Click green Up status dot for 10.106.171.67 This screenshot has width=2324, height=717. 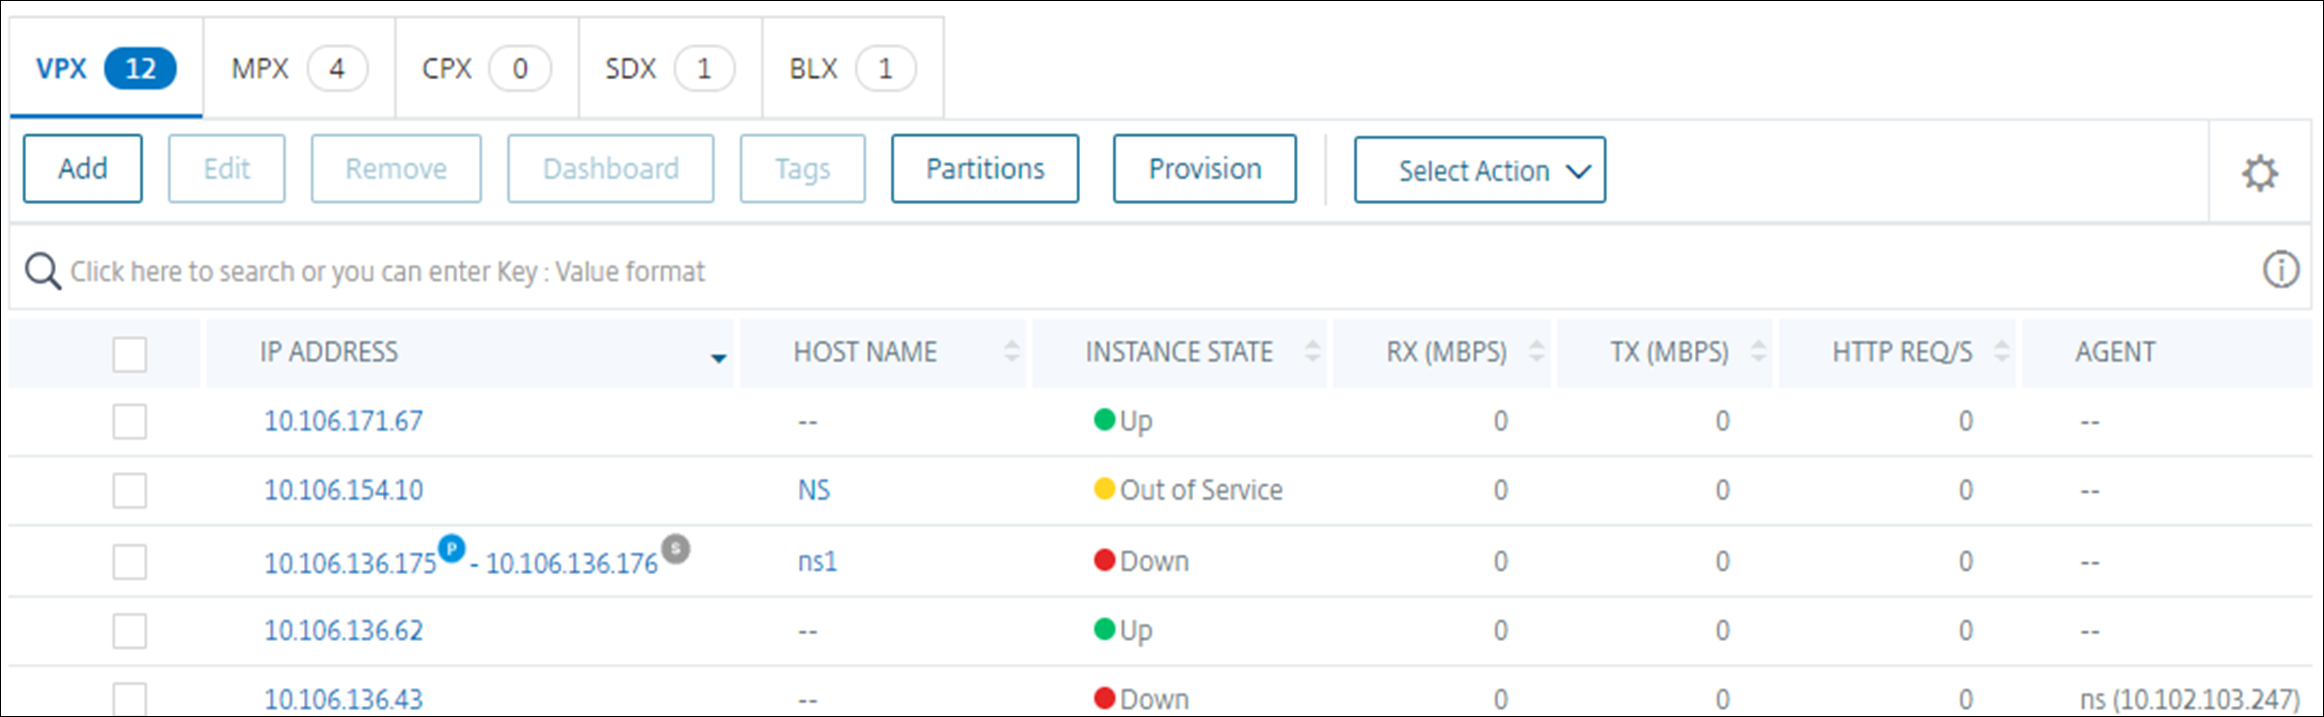pyautogui.click(x=1104, y=419)
